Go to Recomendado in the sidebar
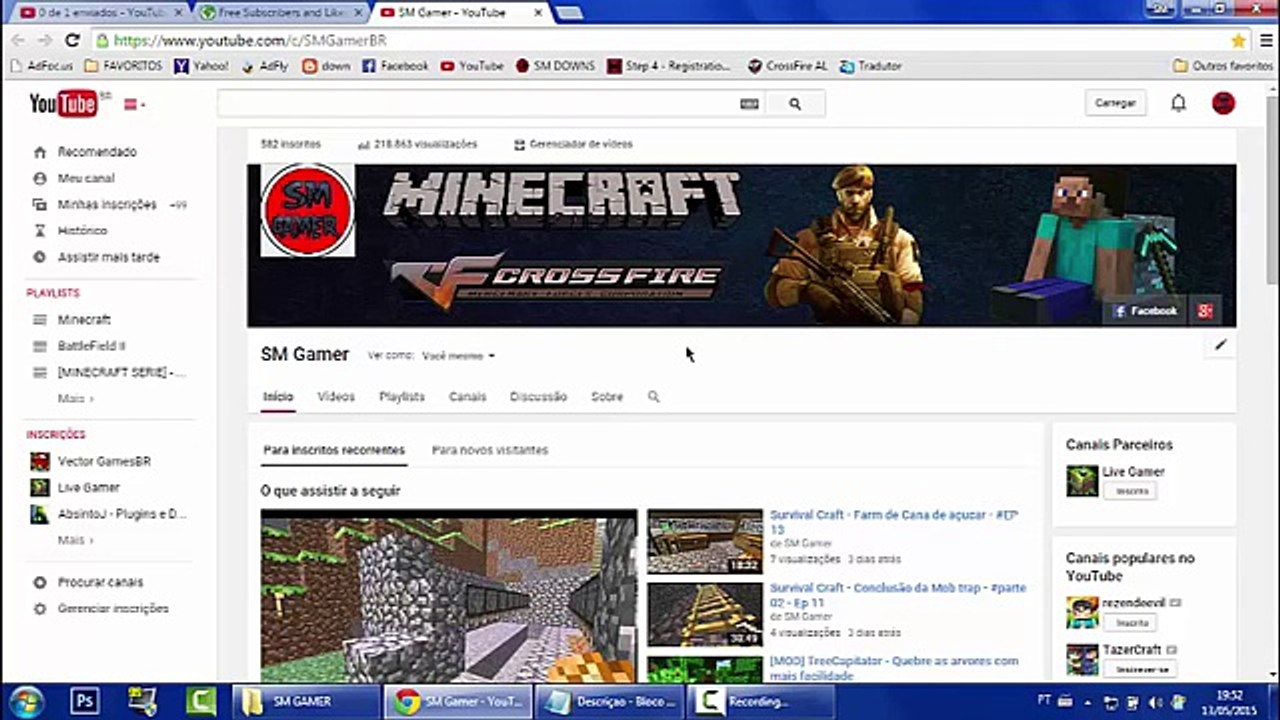 pyautogui.click(x=97, y=152)
